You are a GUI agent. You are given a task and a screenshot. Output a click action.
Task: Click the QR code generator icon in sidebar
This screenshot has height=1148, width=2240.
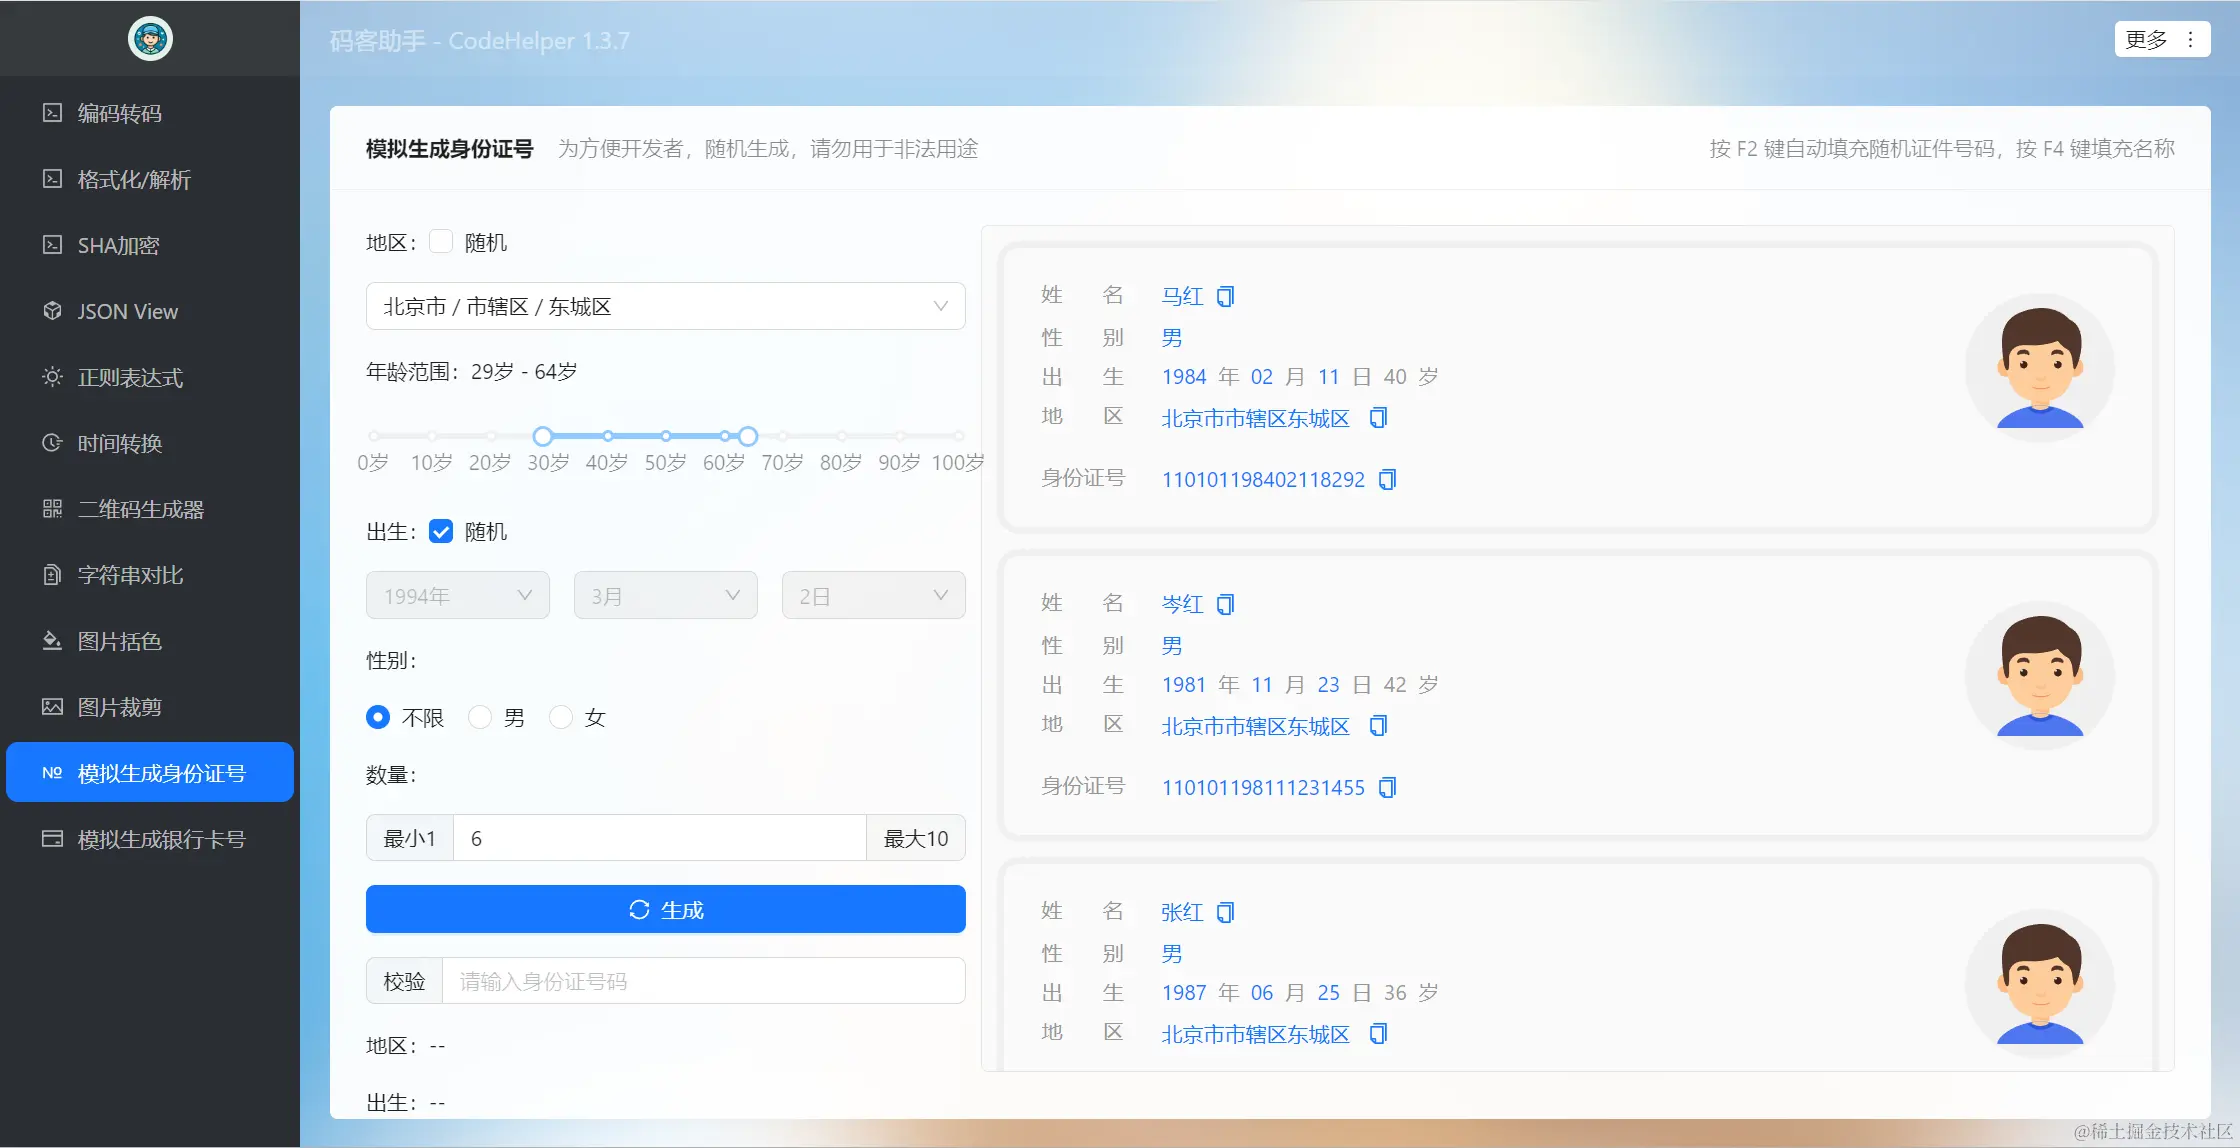52,509
